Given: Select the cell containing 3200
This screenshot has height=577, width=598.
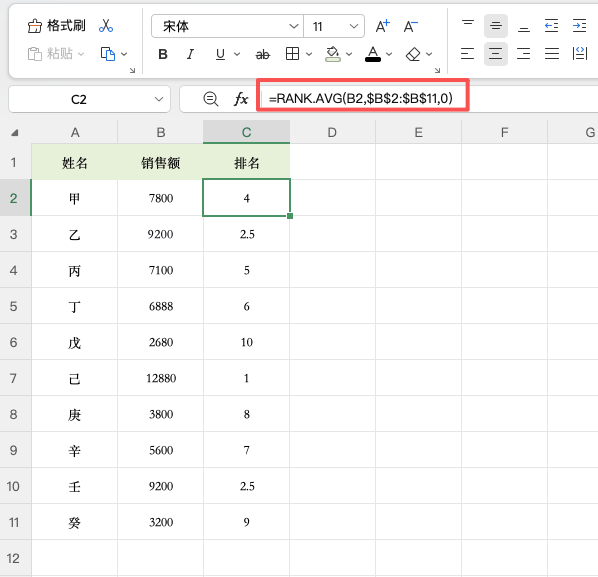Looking at the screenshot, I should point(161,522).
